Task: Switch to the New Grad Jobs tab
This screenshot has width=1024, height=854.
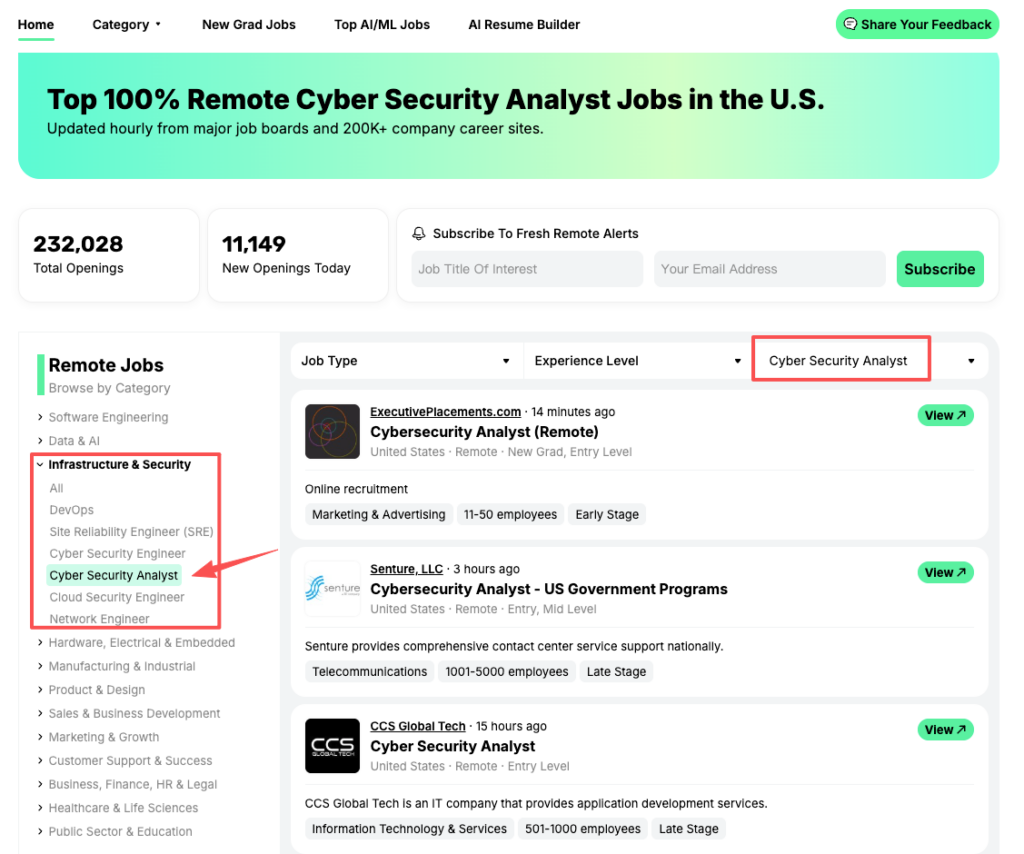Action: coord(248,24)
